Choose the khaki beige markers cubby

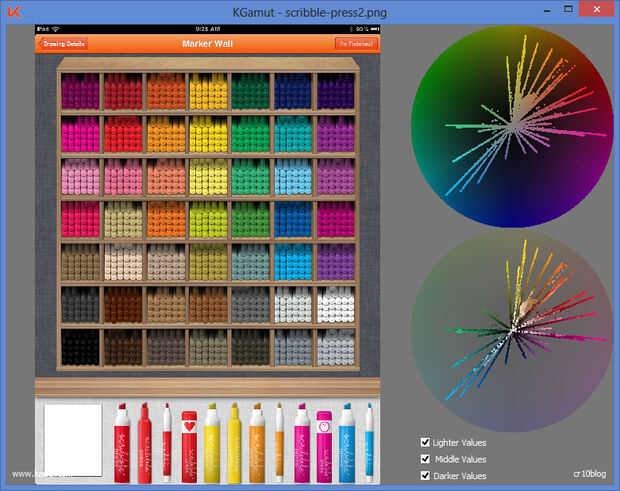[123, 219]
